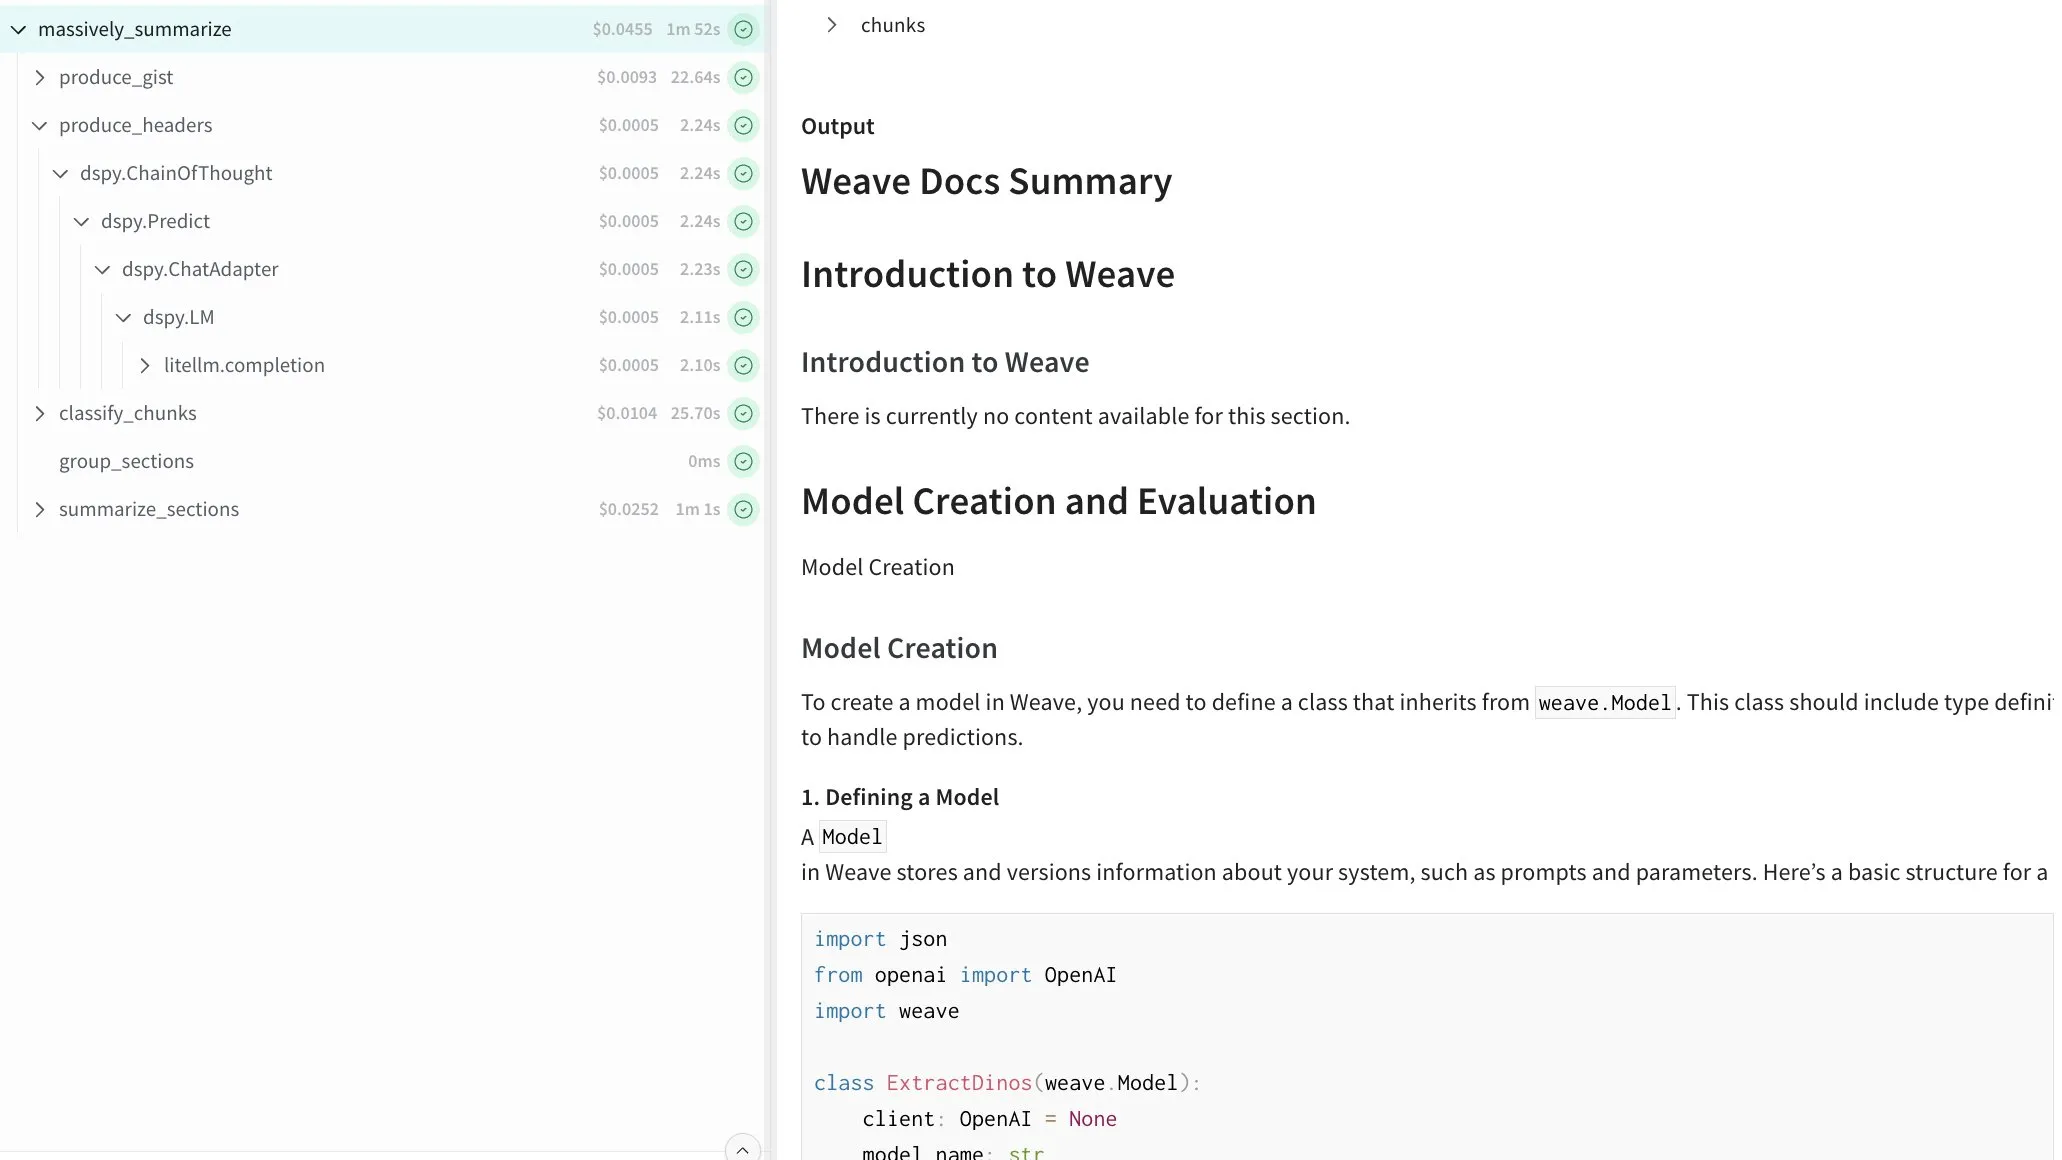Image resolution: width=2062 pixels, height=1160 pixels.
Task: Click the summarize_sections success status icon
Action: click(743, 509)
